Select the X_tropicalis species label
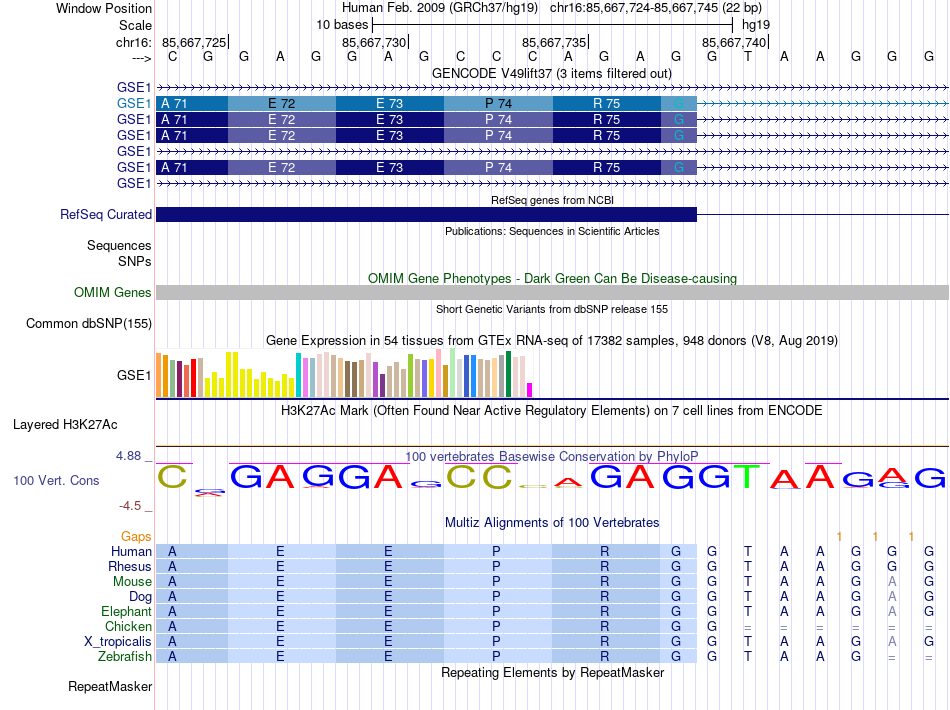Viewport: 950px width, 710px height. [118, 642]
